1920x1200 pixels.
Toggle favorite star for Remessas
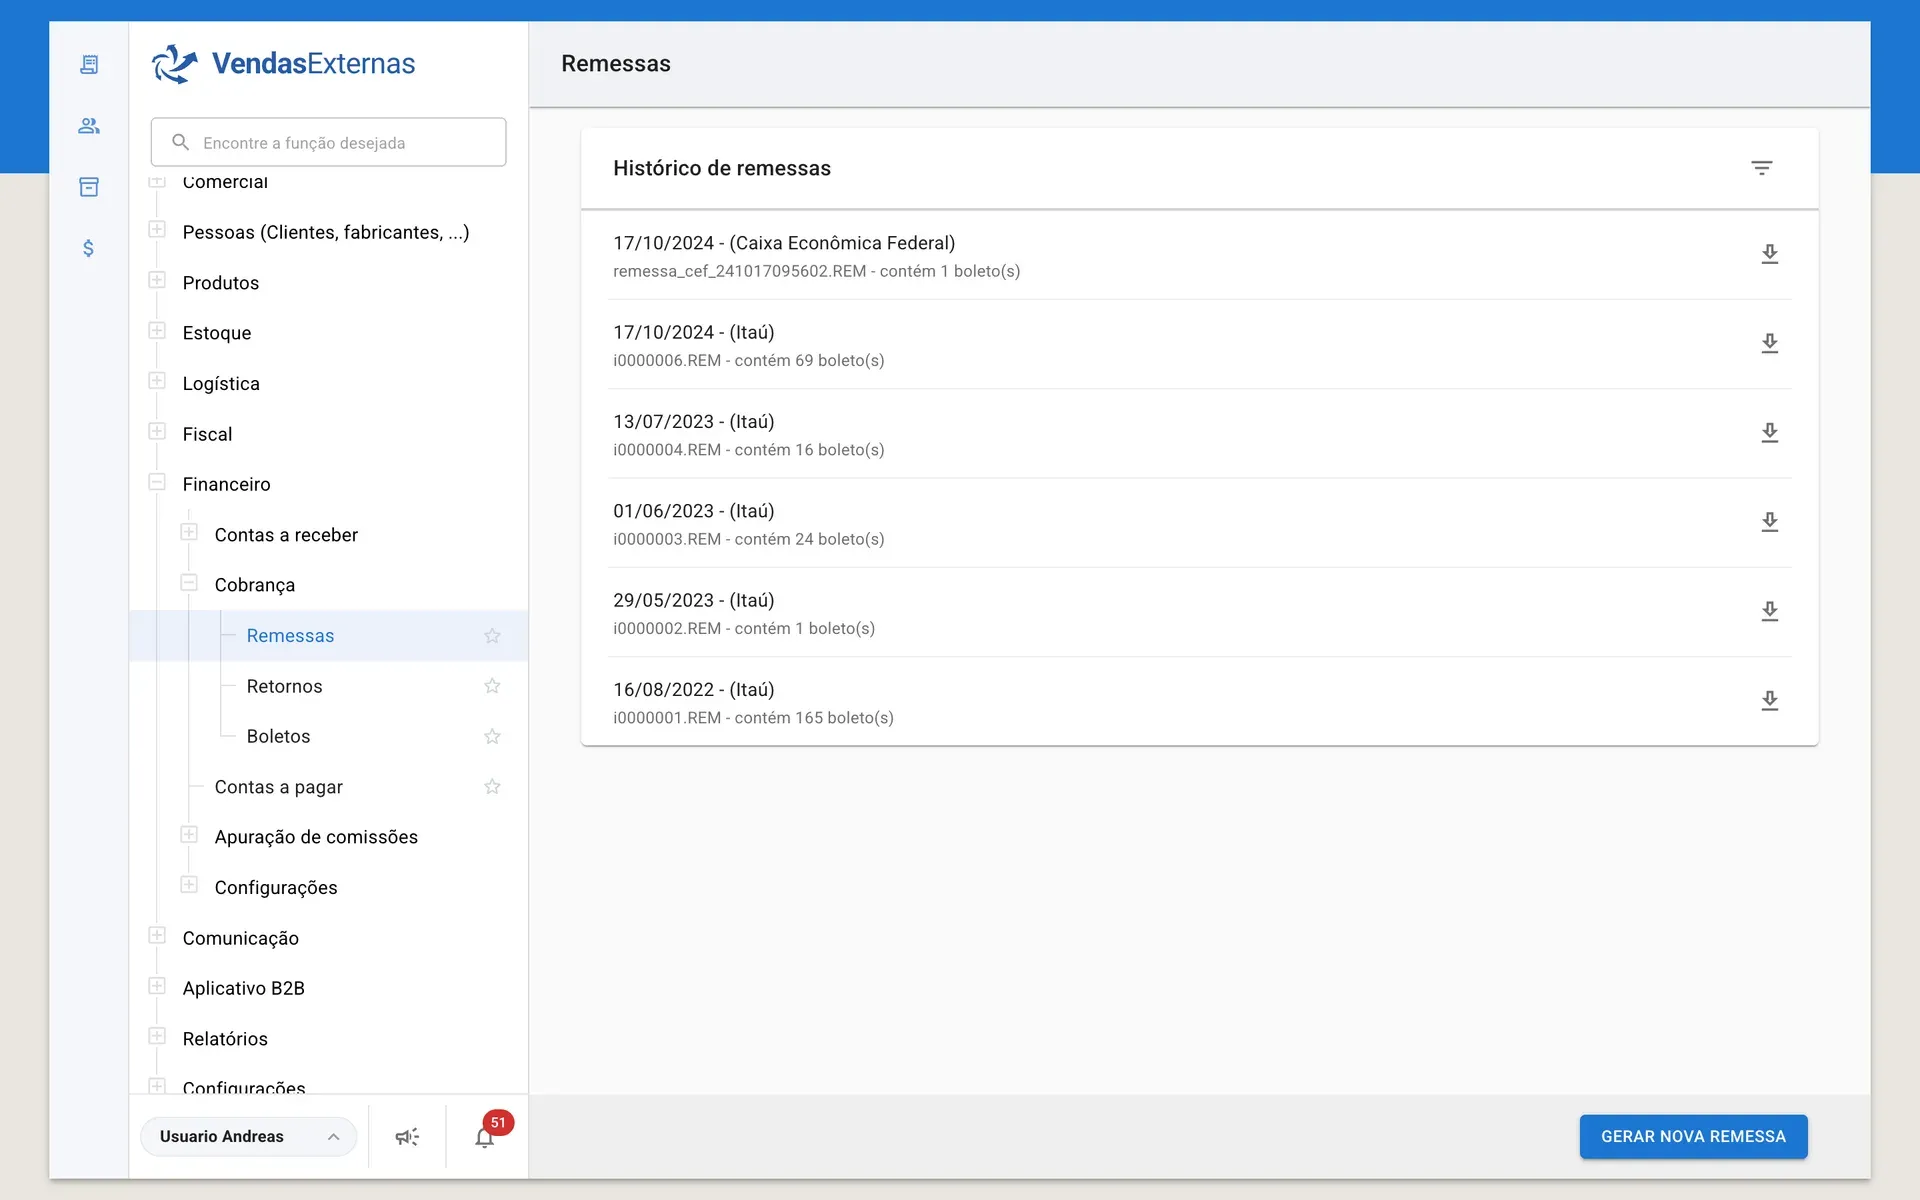(492, 636)
